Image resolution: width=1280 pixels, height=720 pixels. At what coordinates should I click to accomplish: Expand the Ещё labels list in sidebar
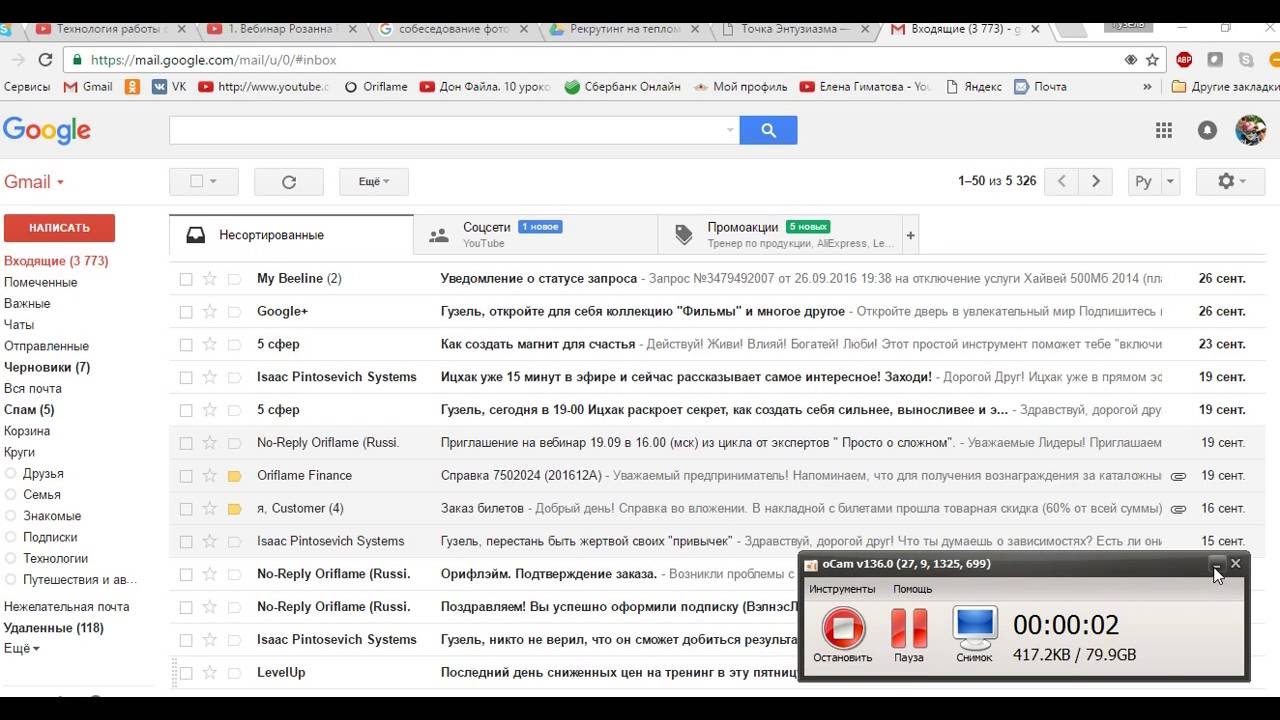(22, 649)
